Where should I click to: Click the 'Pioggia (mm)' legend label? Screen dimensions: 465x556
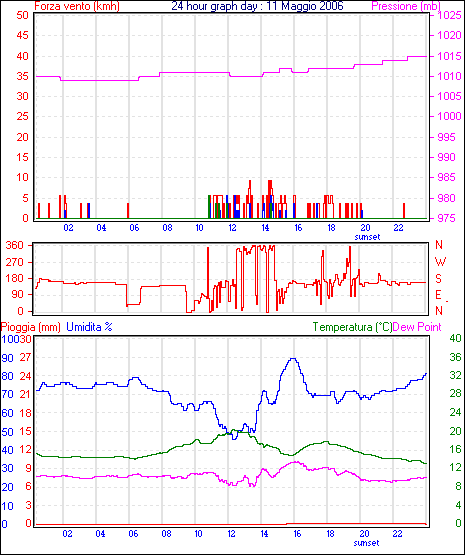[31, 327]
